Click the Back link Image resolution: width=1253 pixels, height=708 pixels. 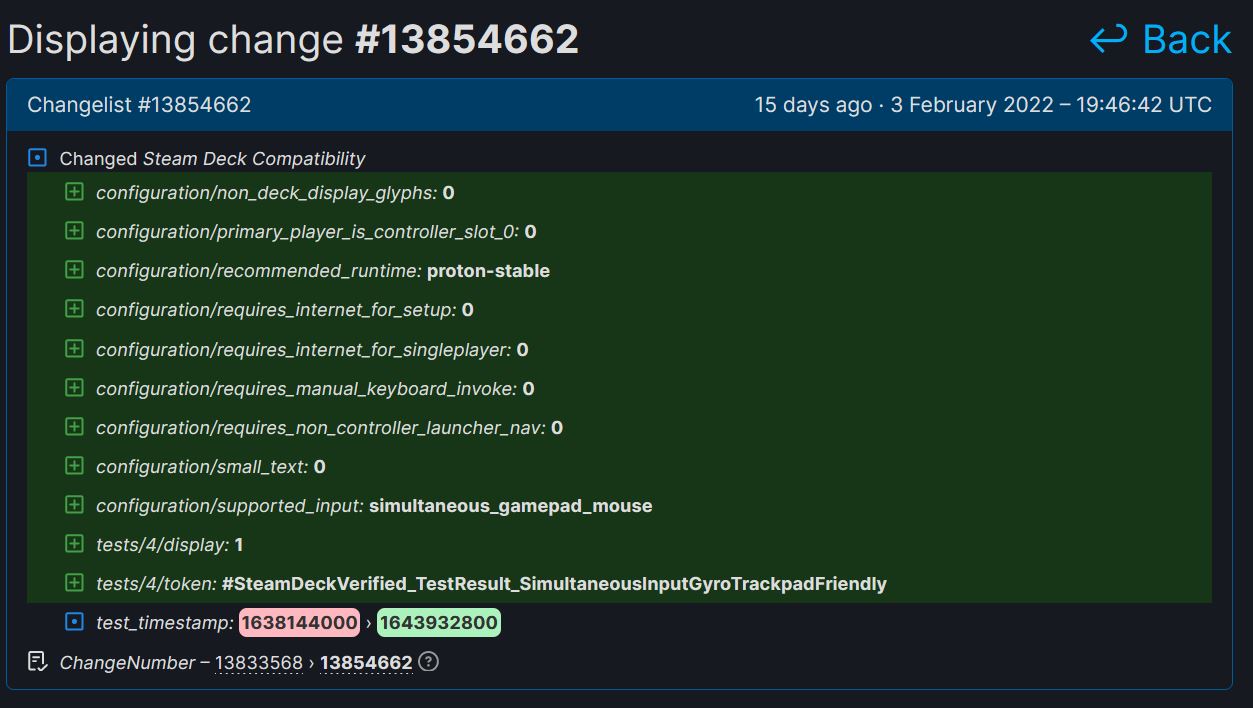1186,40
